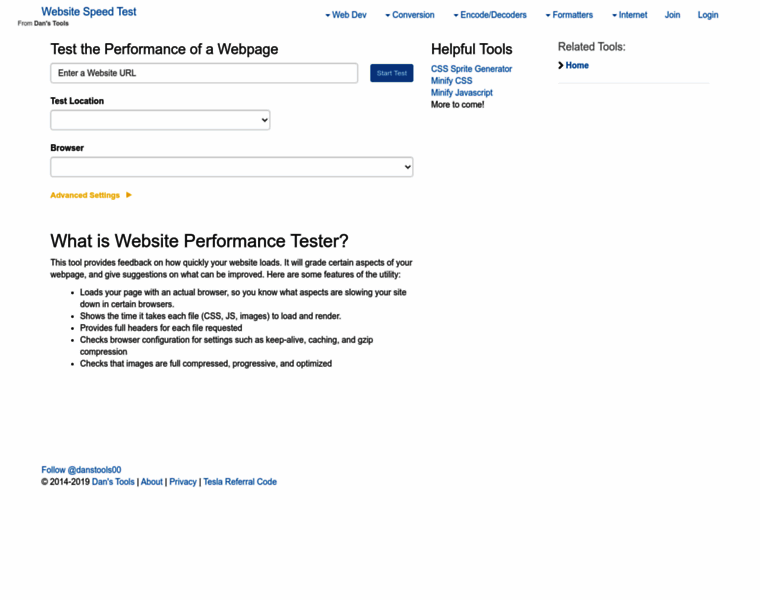The width and height of the screenshot is (760, 600).
Task: Click 'What is Website Performance Tester?' heading
Action: [x=199, y=241]
